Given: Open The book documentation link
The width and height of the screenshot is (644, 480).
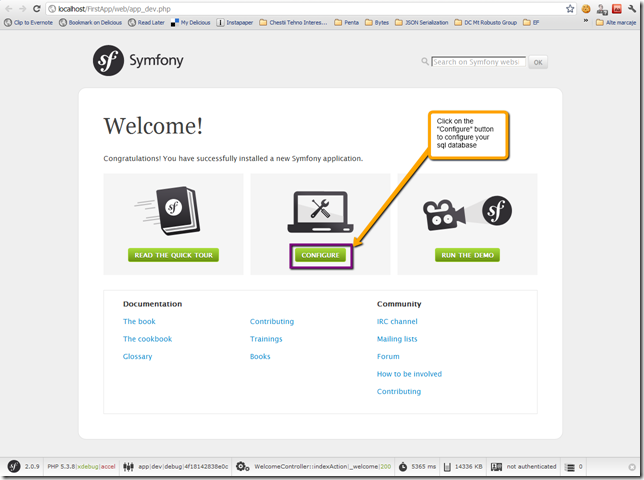Looking at the screenshot, I should [x=139, y=322].
